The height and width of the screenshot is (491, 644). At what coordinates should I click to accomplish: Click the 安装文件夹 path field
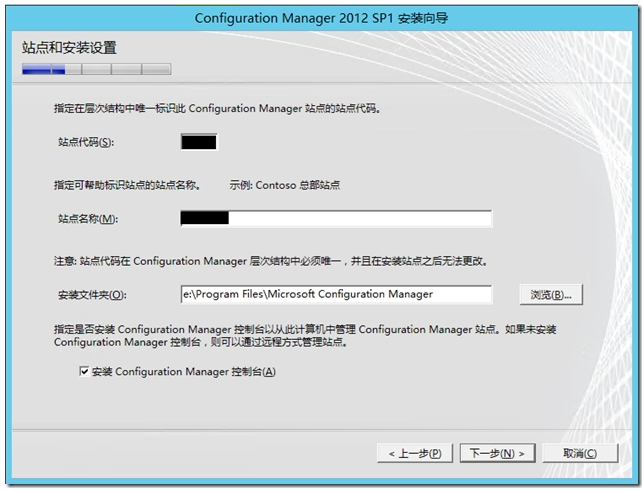(336, 294)
